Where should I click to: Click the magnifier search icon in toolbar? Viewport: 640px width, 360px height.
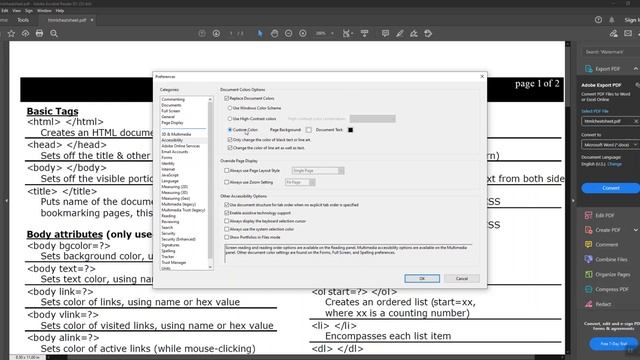pos(54,33)
